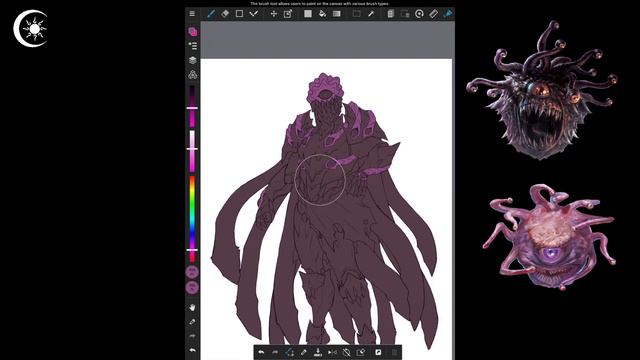Flip canvas horizontally icon
This screenshot has height=360, width=640.
332,352
